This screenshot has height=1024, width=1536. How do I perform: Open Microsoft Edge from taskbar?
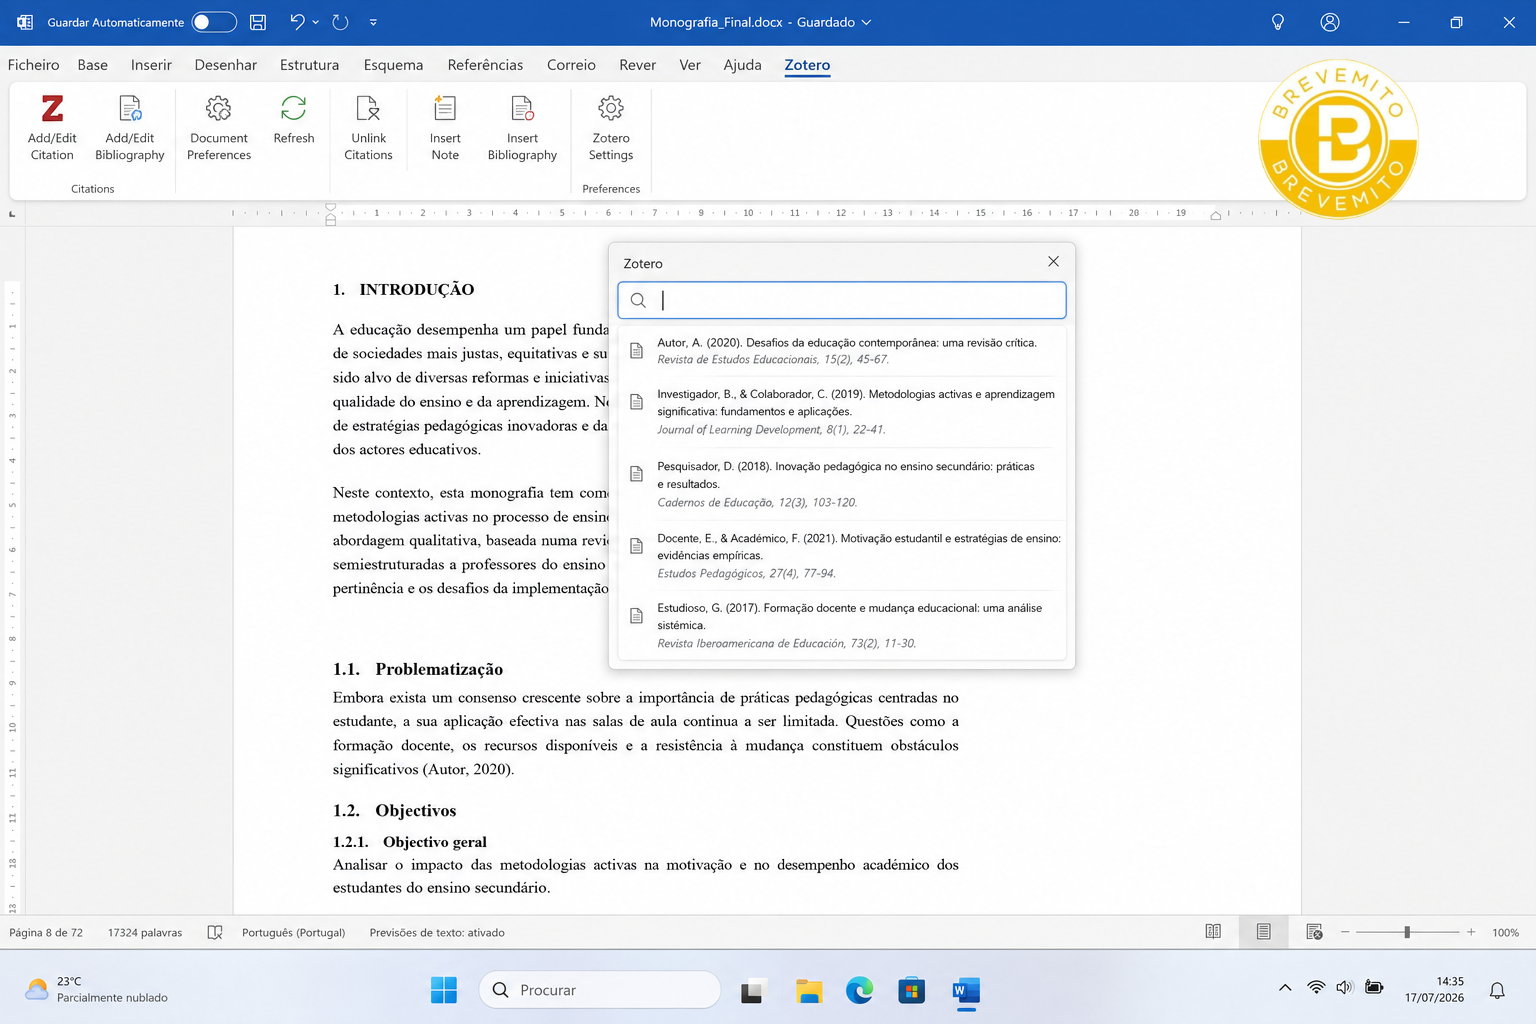[859, 990]
